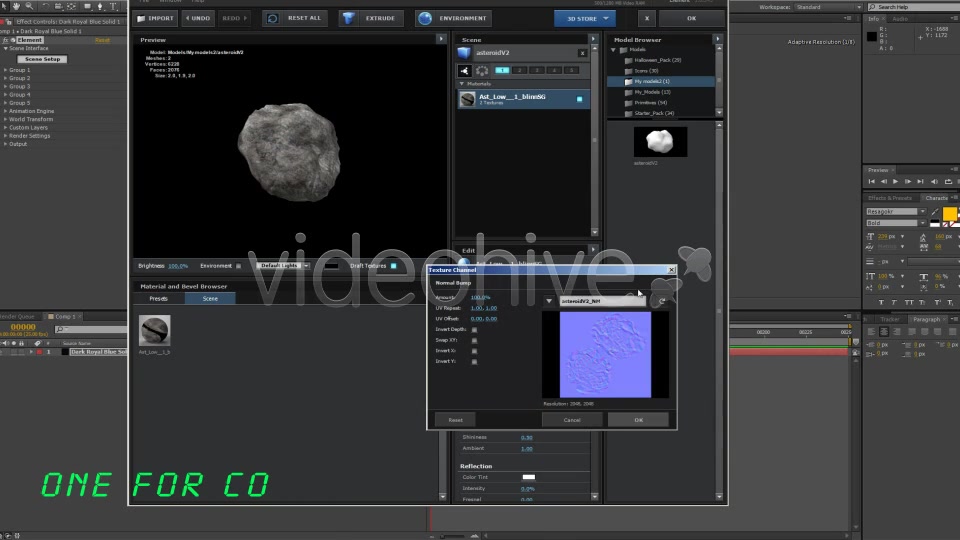Click the orange fill color swatch in Character panel
Viewport: 960px width, 540px height.
point(949,214)
